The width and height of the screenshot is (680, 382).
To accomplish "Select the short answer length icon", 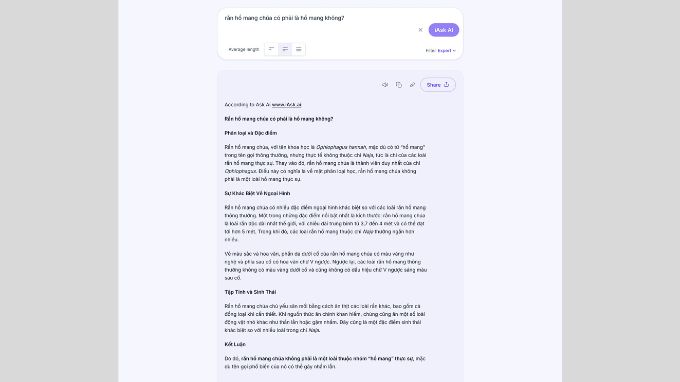I will coord(271,49).
